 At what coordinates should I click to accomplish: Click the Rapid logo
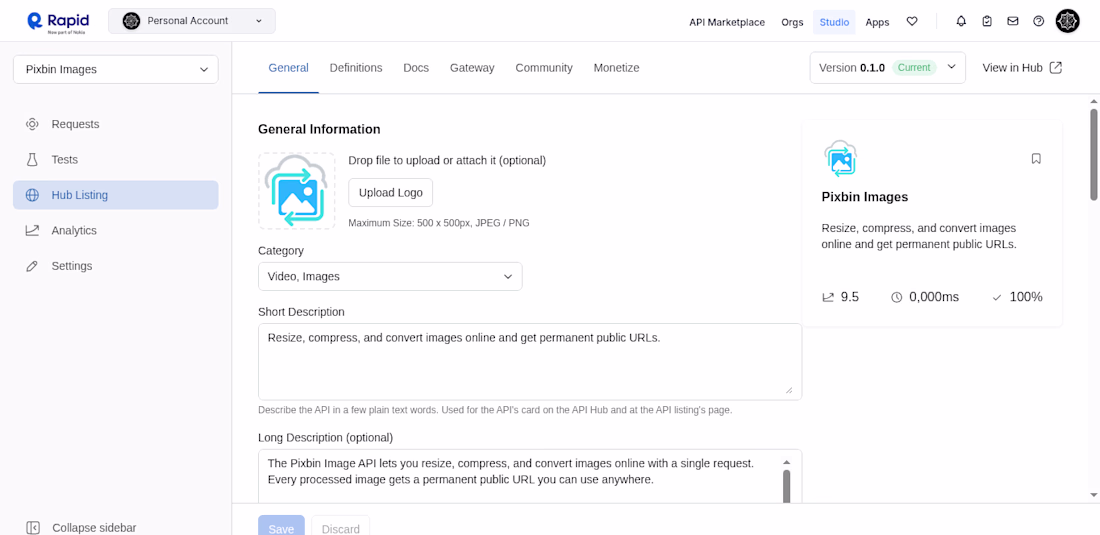click(58, 21)
